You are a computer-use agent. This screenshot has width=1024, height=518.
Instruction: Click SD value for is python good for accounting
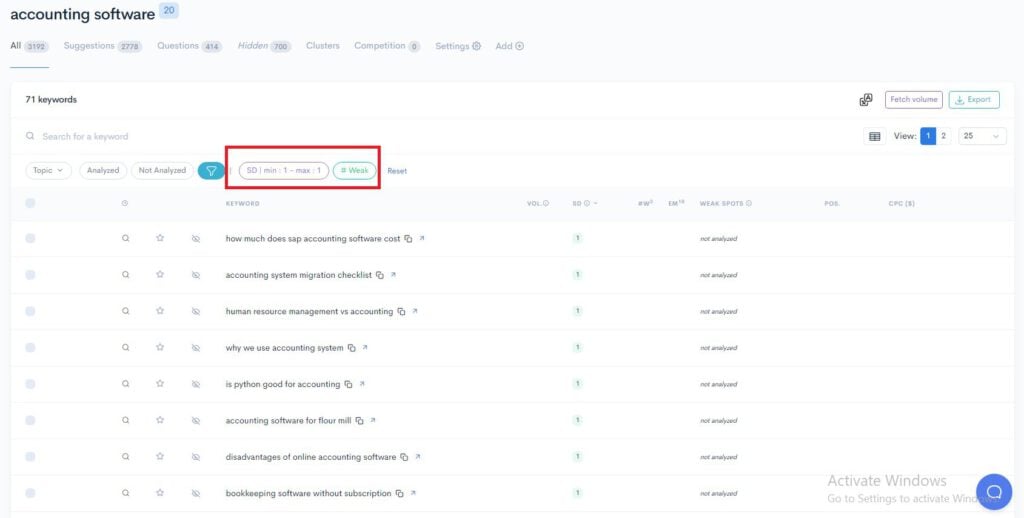pos(577,384)
